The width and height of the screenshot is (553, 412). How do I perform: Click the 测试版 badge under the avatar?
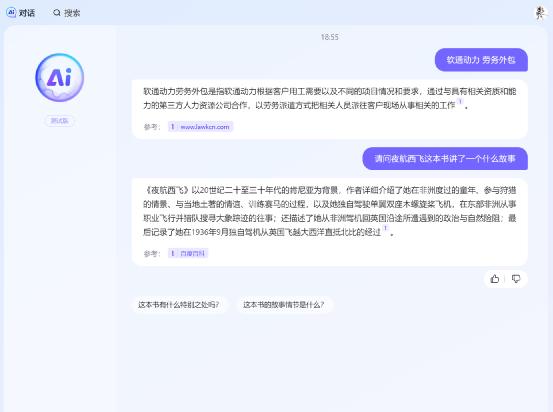click(60, 121)
